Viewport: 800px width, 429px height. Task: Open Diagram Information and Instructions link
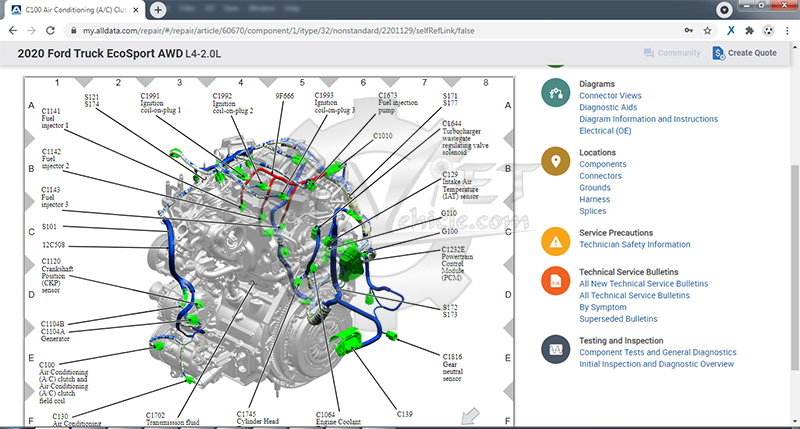click(648, 119)
